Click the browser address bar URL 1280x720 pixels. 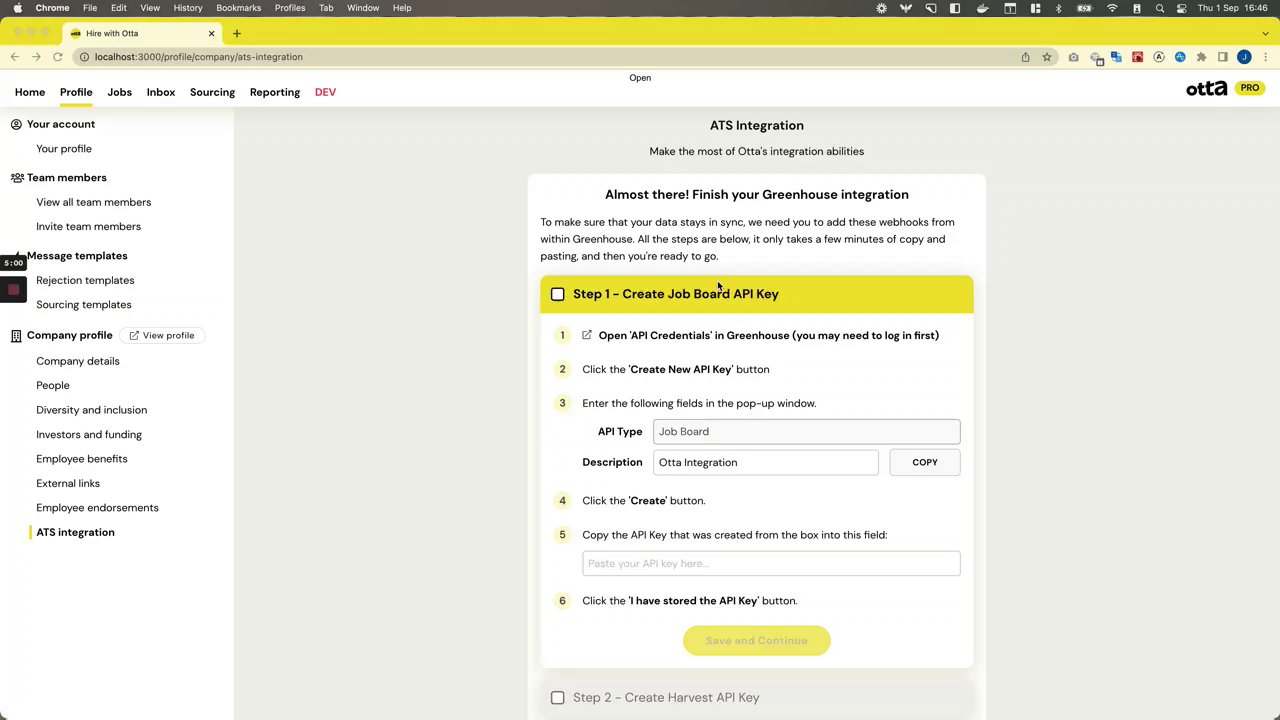pyautogui.click(x=199, y=57)
